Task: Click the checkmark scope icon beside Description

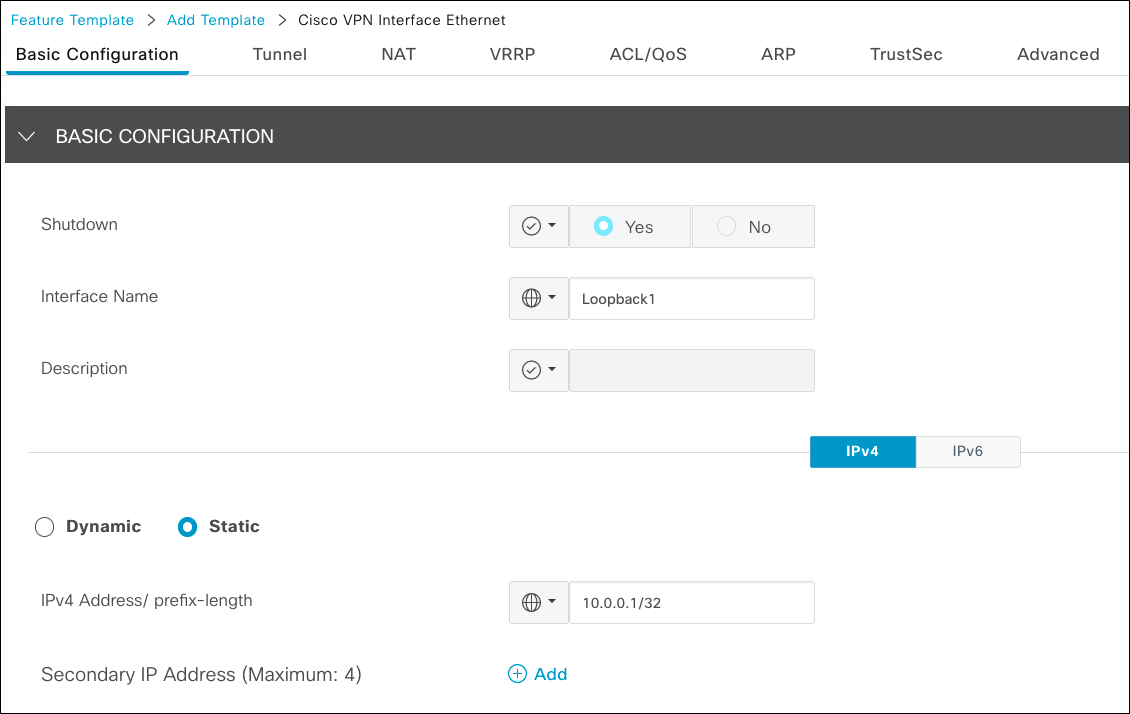Action: pos(532,370)
